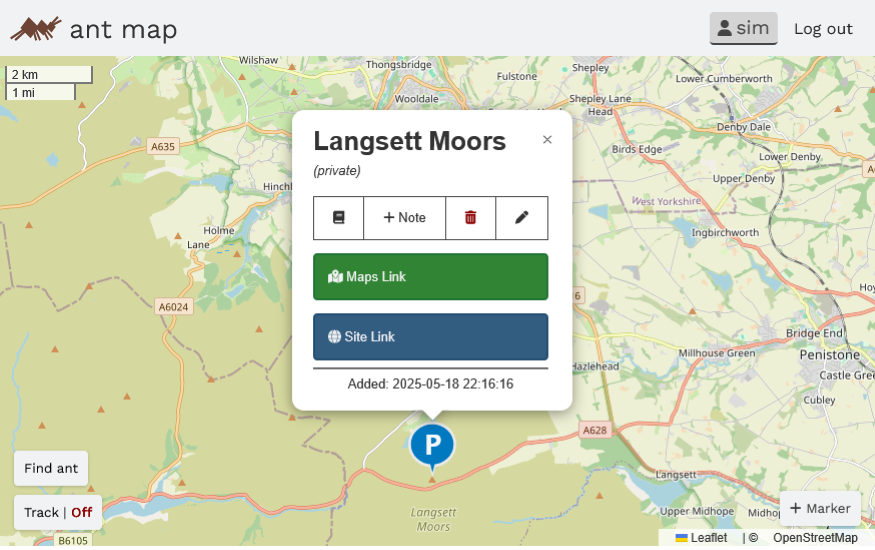Close the Langsett Moors popup
The image size is (875, 550).
[547, 140]
